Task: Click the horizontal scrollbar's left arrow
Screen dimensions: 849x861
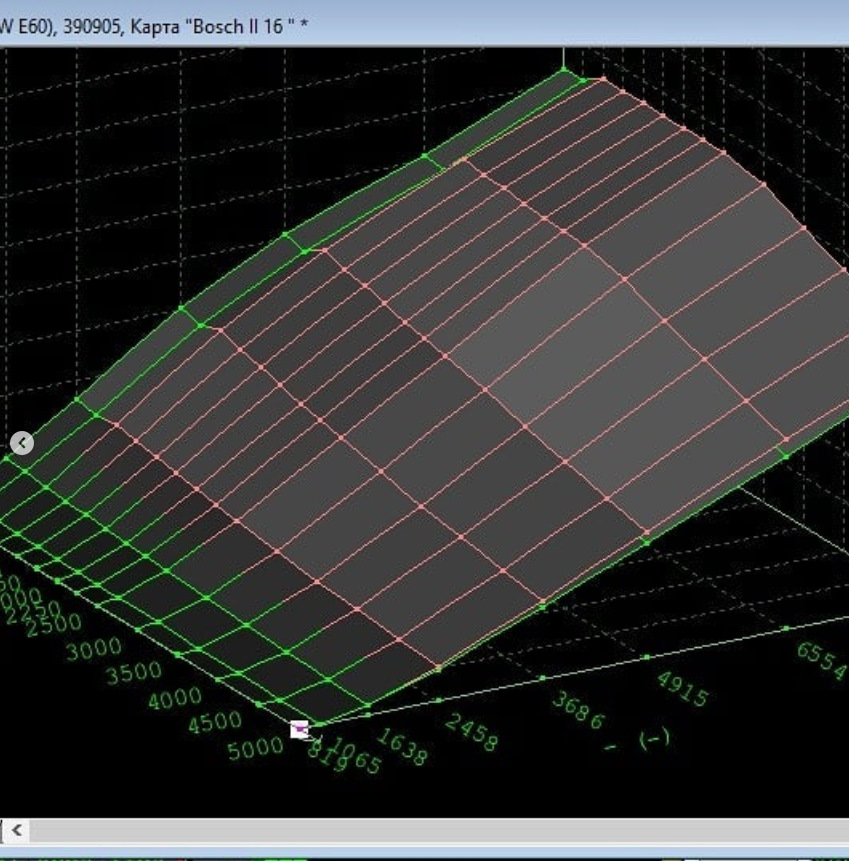Action: pyautogui.click(x=17, y=829)
